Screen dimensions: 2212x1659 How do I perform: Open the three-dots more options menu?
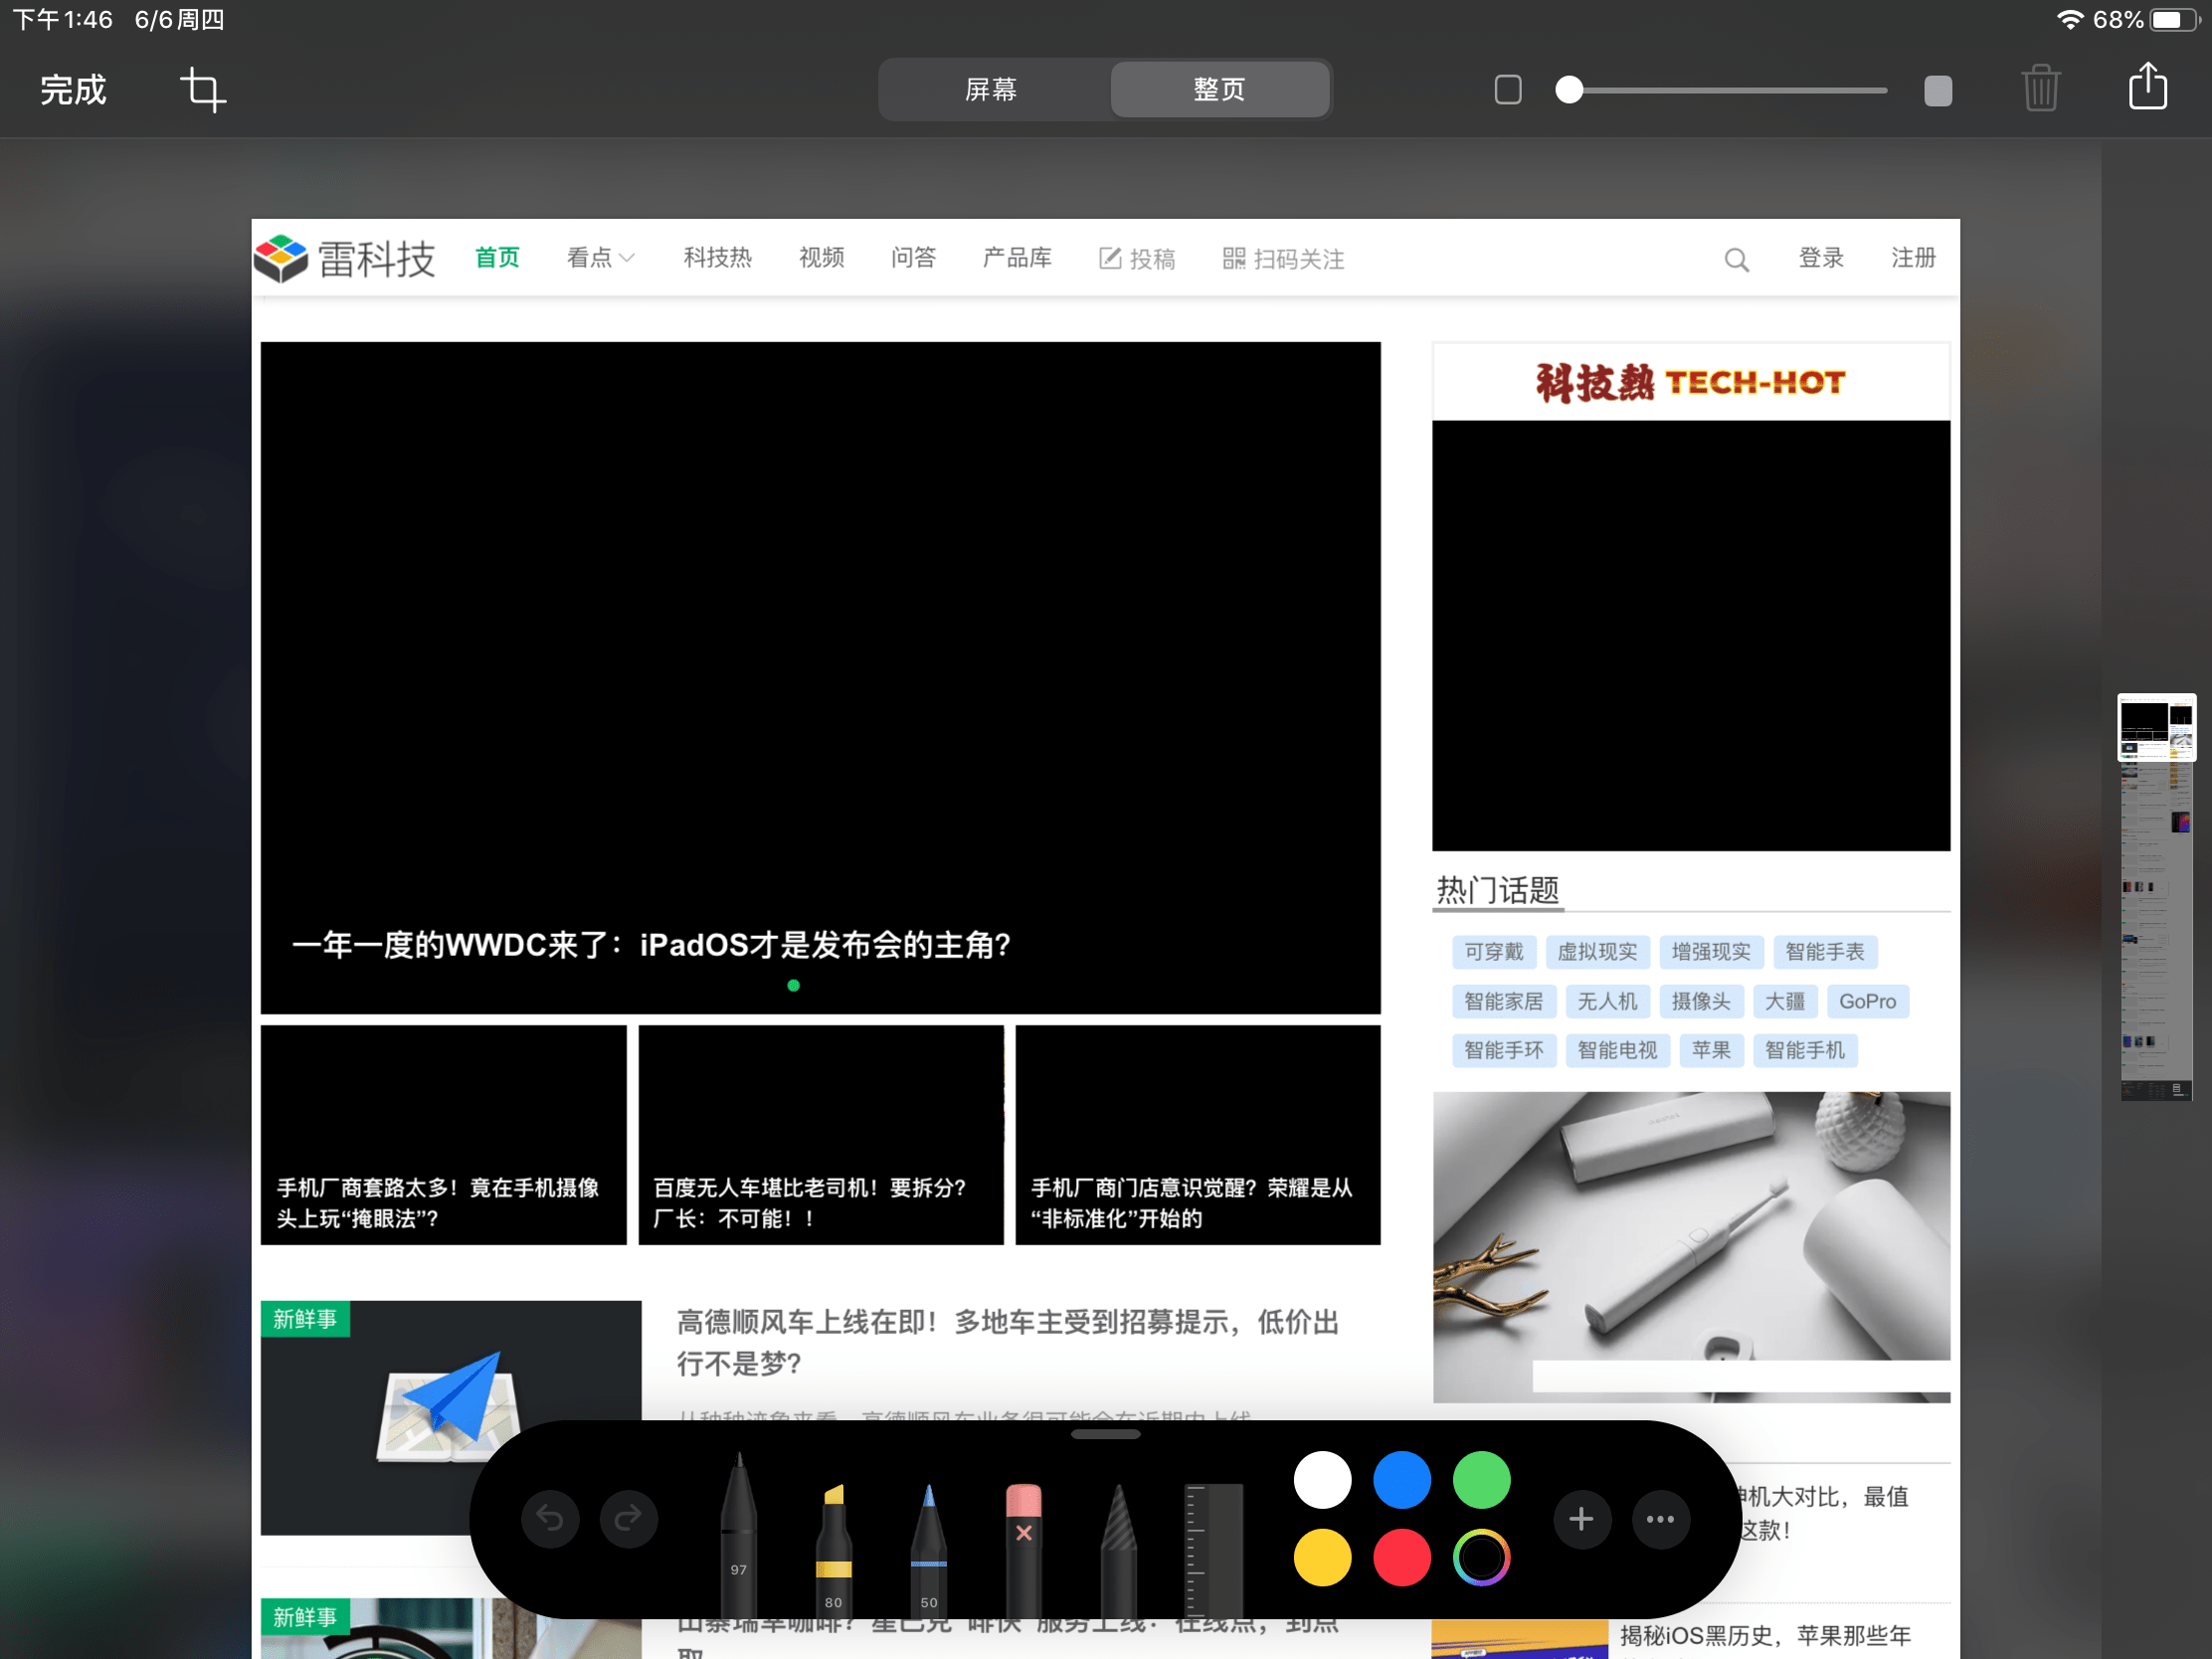1660,1519
